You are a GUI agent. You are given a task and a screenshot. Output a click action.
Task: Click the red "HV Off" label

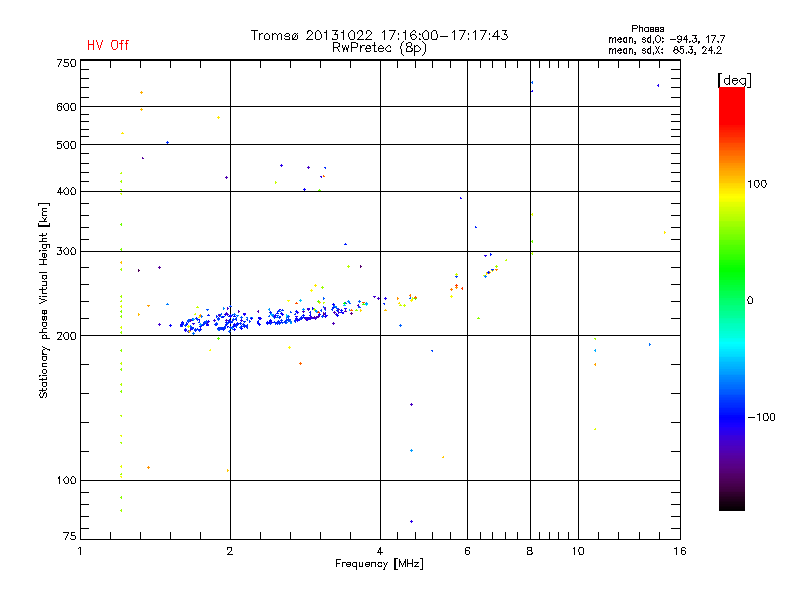point(108,45)
